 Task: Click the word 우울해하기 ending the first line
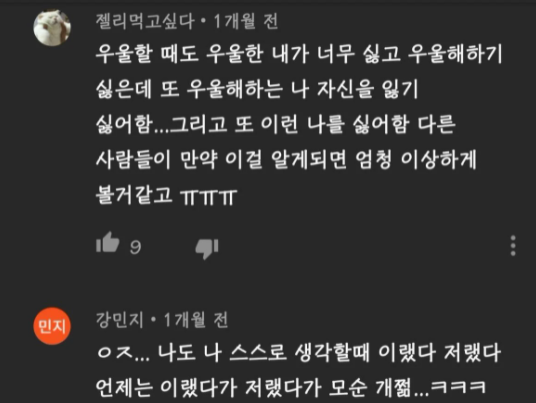pos(455,54)
